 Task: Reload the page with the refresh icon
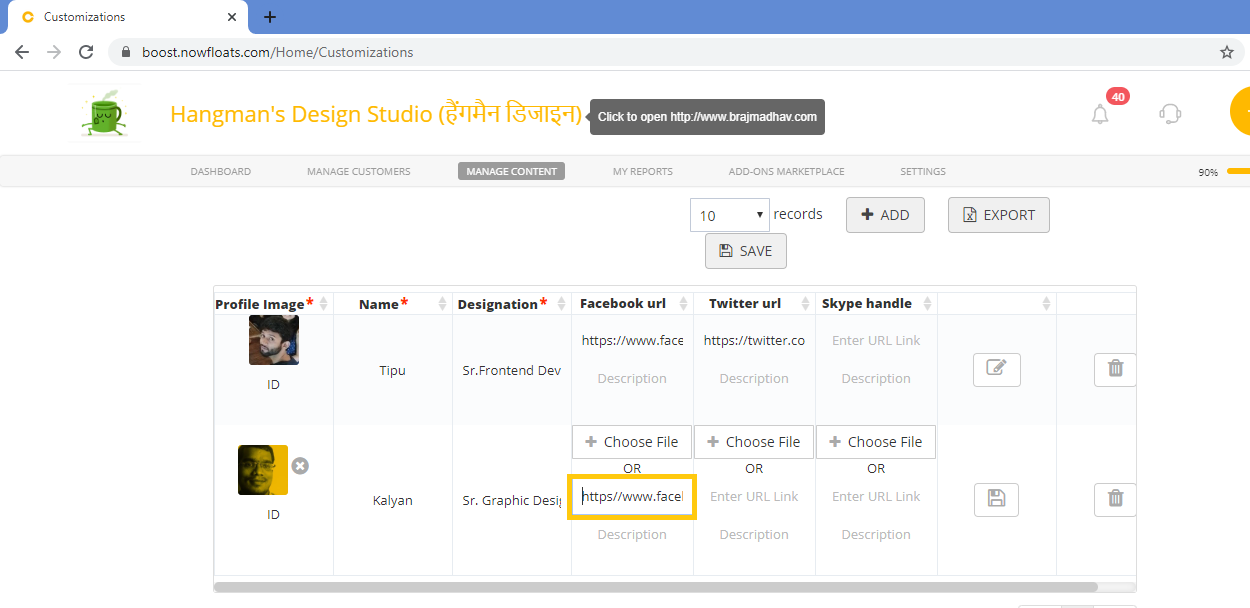[86, 52]
